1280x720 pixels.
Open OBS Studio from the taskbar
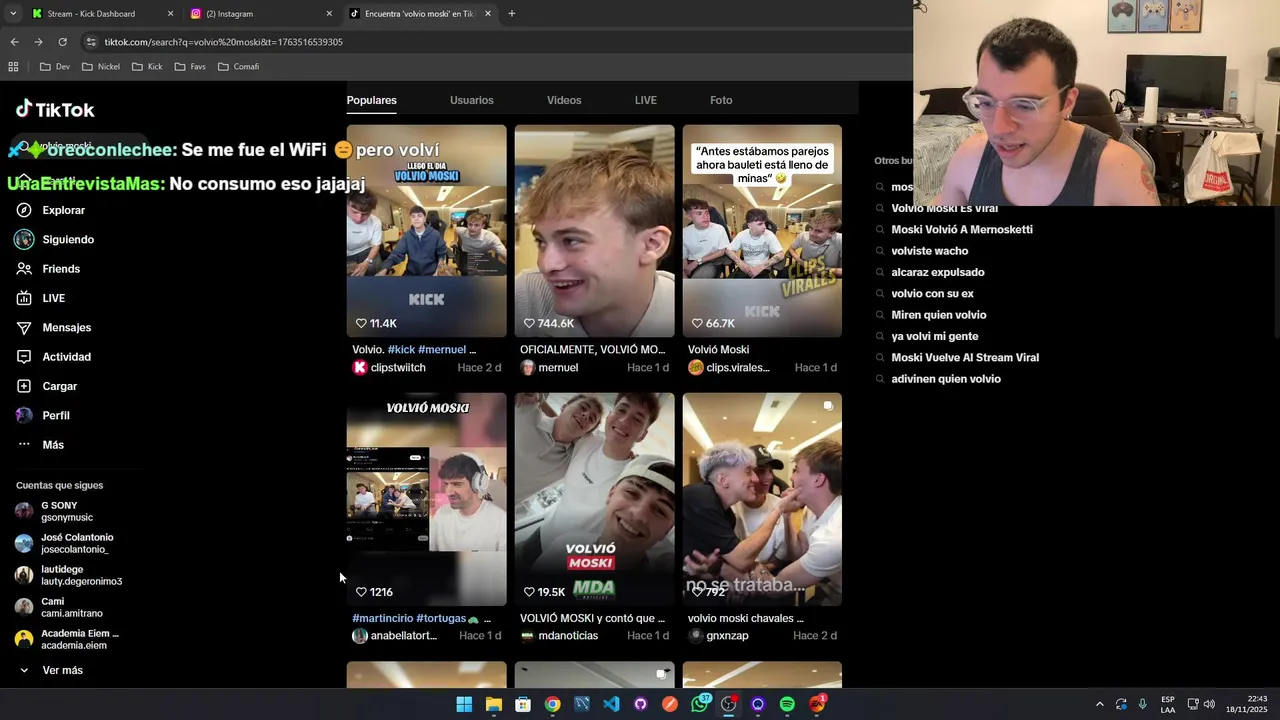pos(729,704)
